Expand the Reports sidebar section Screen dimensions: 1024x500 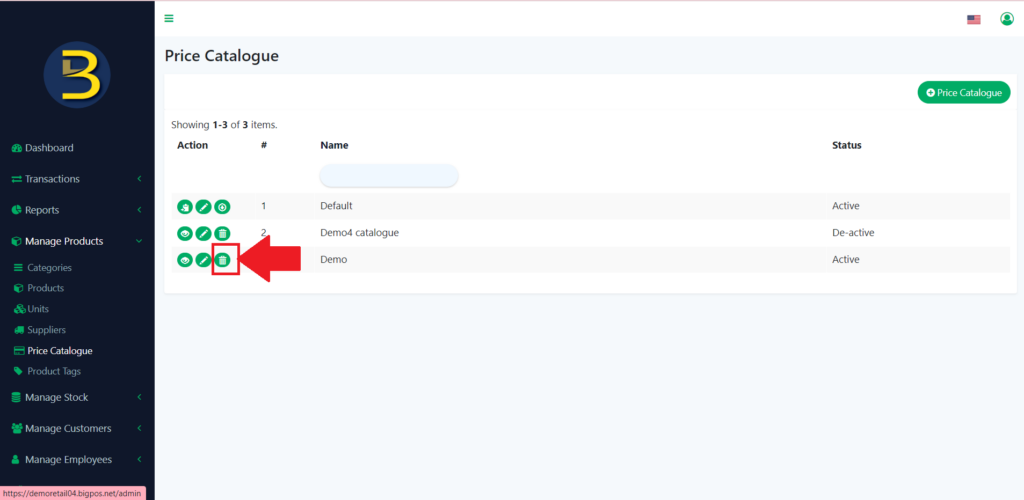(x=42, y=210)
